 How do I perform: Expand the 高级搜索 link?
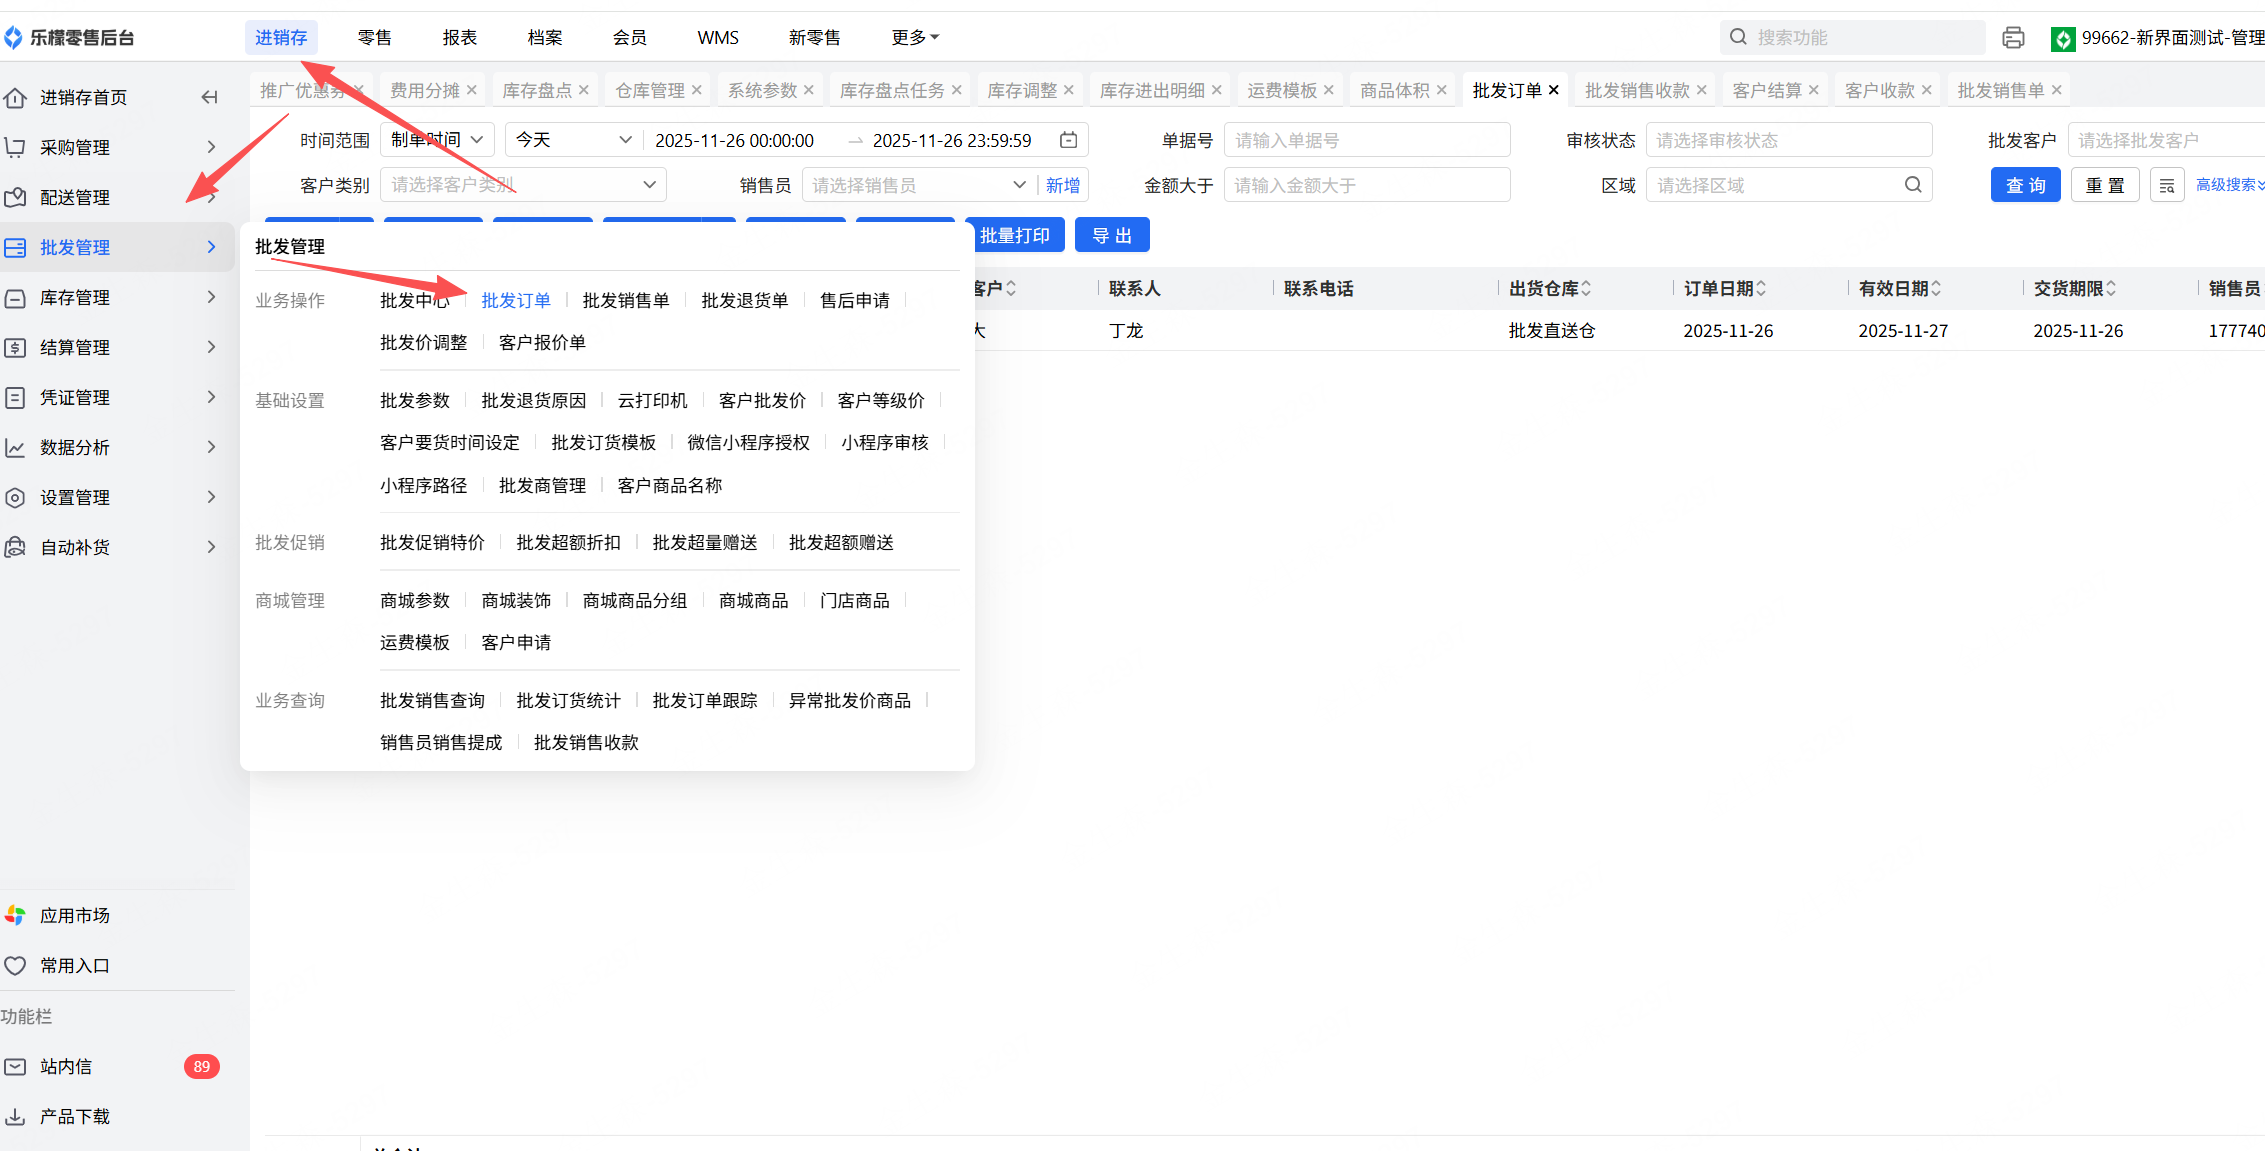point(2228,185)
